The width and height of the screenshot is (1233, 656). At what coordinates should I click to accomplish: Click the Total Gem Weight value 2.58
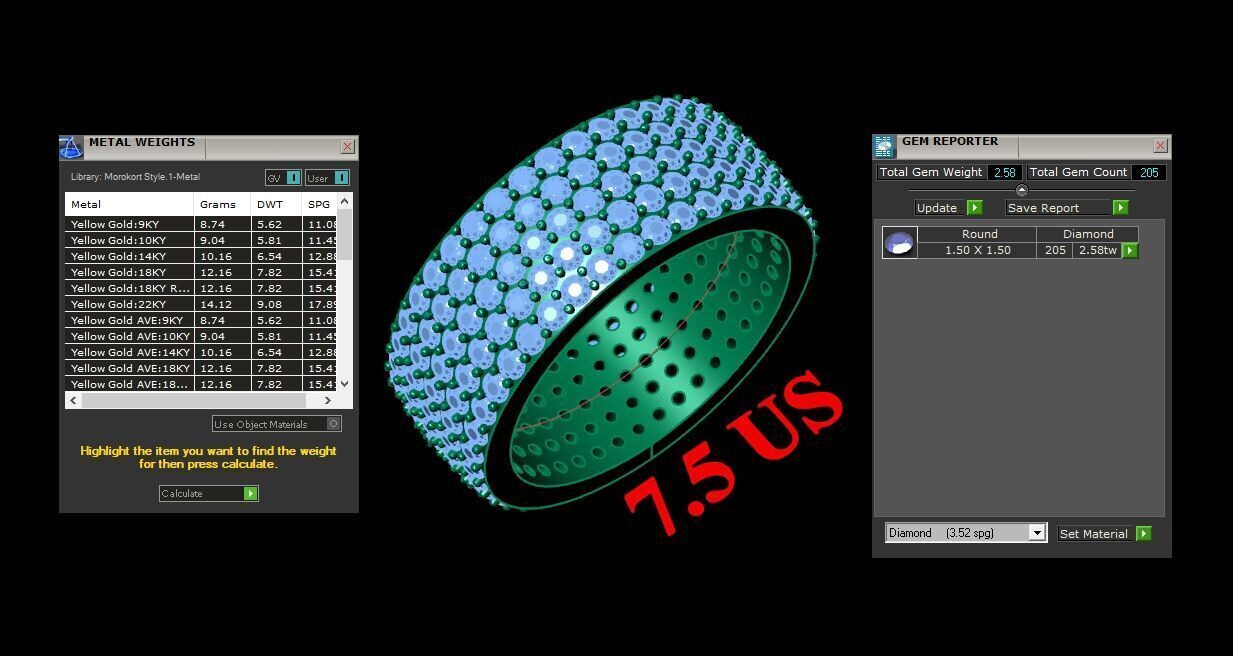1004,172
